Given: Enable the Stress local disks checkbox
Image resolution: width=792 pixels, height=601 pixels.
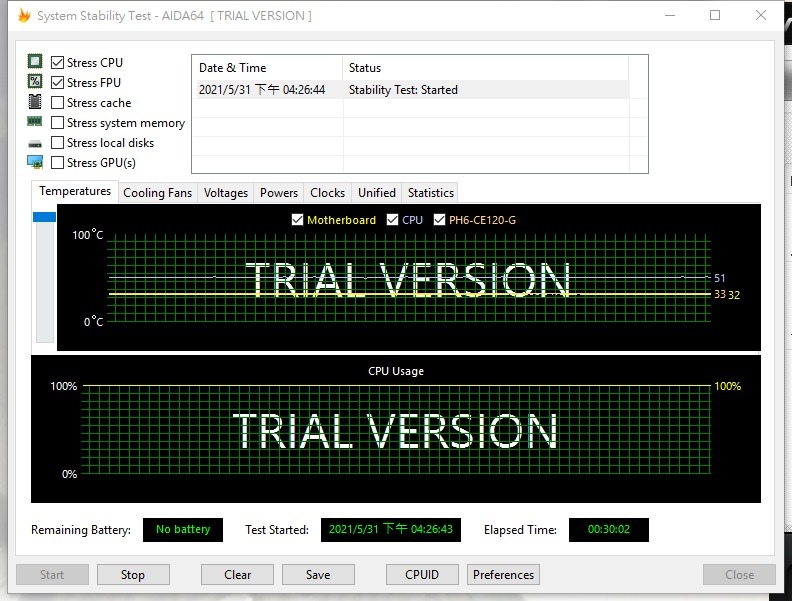Looking at the screenshot, I should 58,142.
